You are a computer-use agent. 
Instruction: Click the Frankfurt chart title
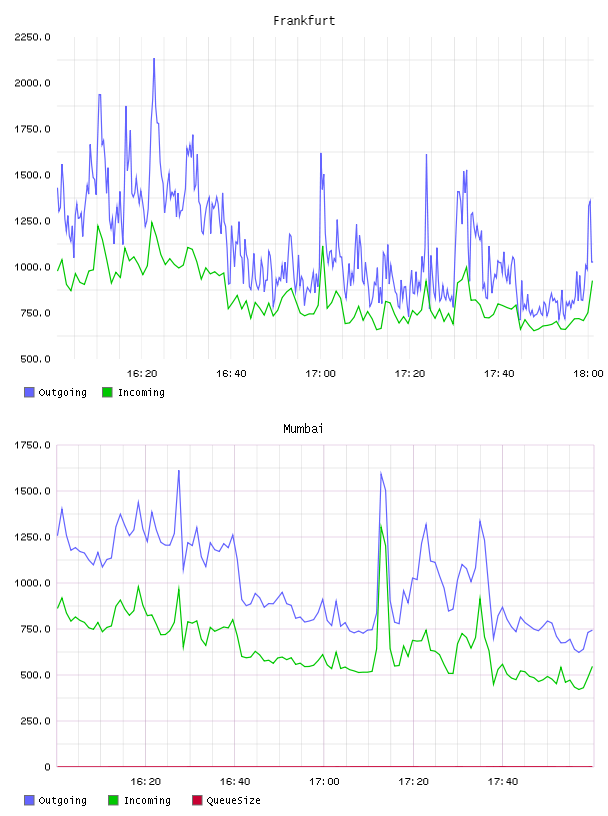[304, 21]
